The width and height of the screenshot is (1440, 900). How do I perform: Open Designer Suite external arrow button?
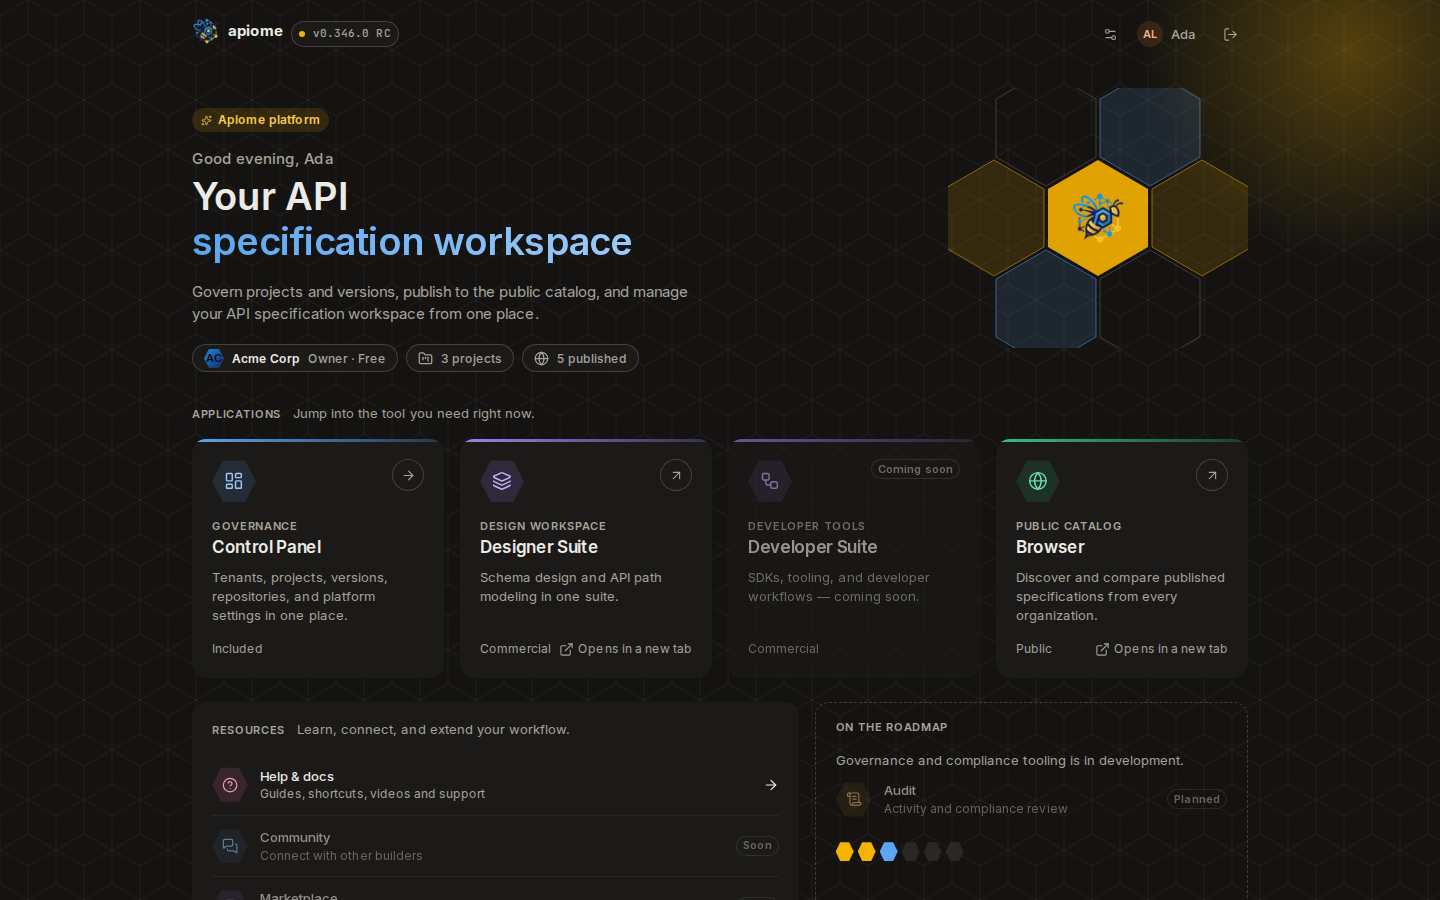(676, 475)
